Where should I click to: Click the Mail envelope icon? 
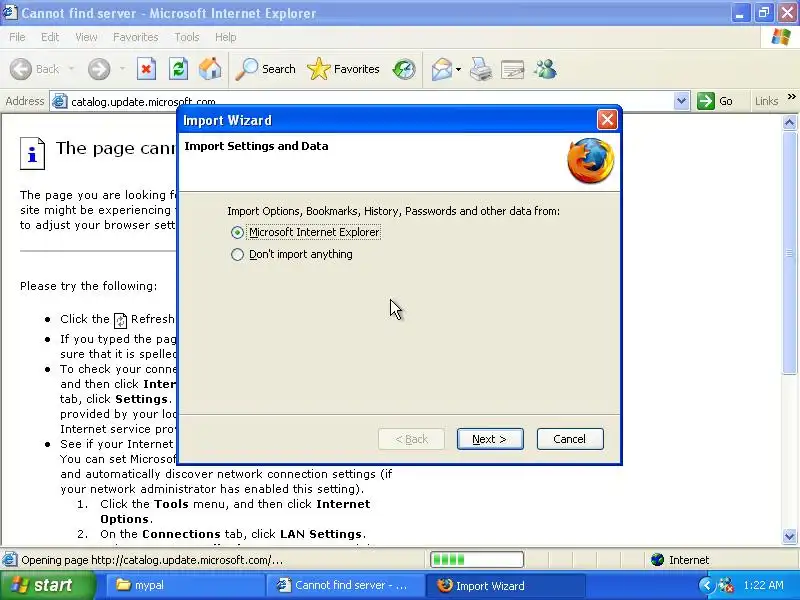point(442,69)
